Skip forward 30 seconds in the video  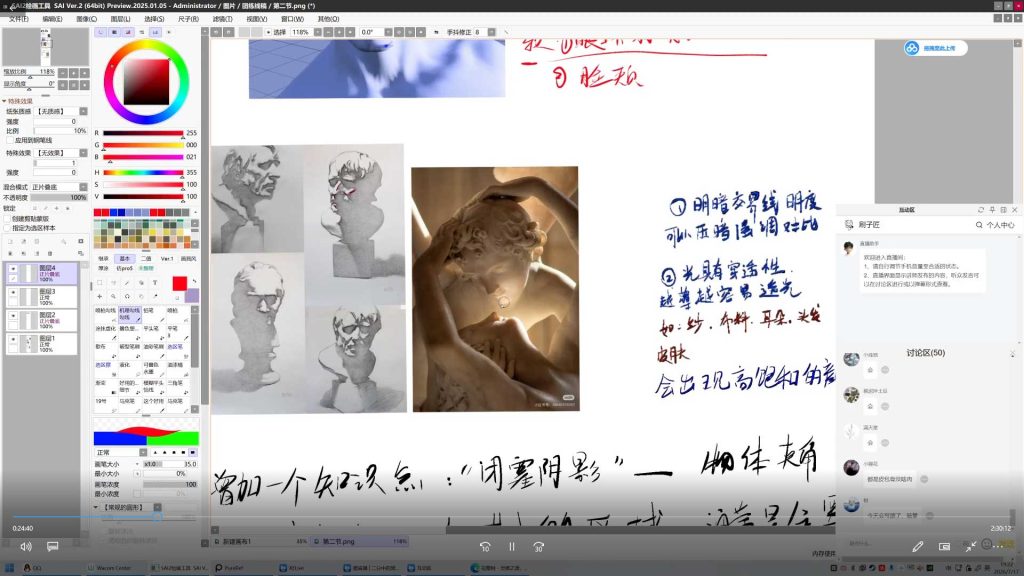coord(539,547)
